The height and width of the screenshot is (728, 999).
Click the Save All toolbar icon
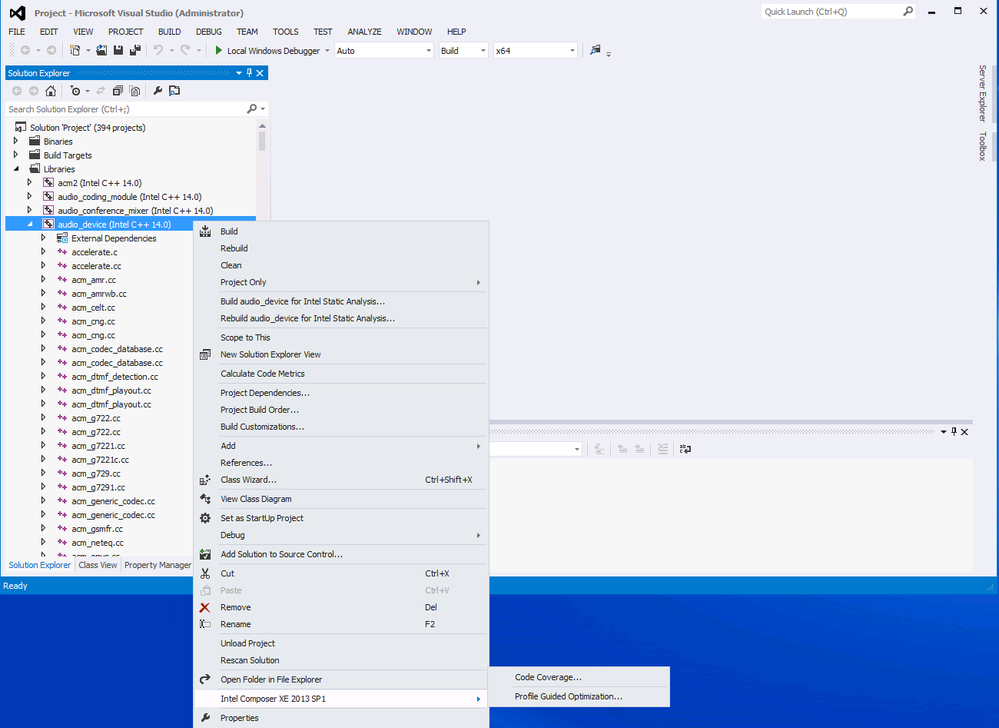click(135, 50)
